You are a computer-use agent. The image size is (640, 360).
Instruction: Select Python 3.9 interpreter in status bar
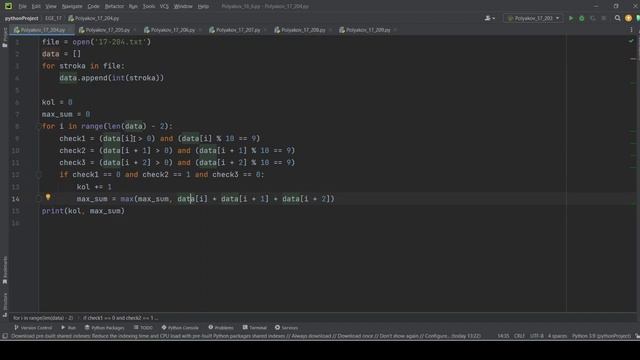click(x=601, y=336)
